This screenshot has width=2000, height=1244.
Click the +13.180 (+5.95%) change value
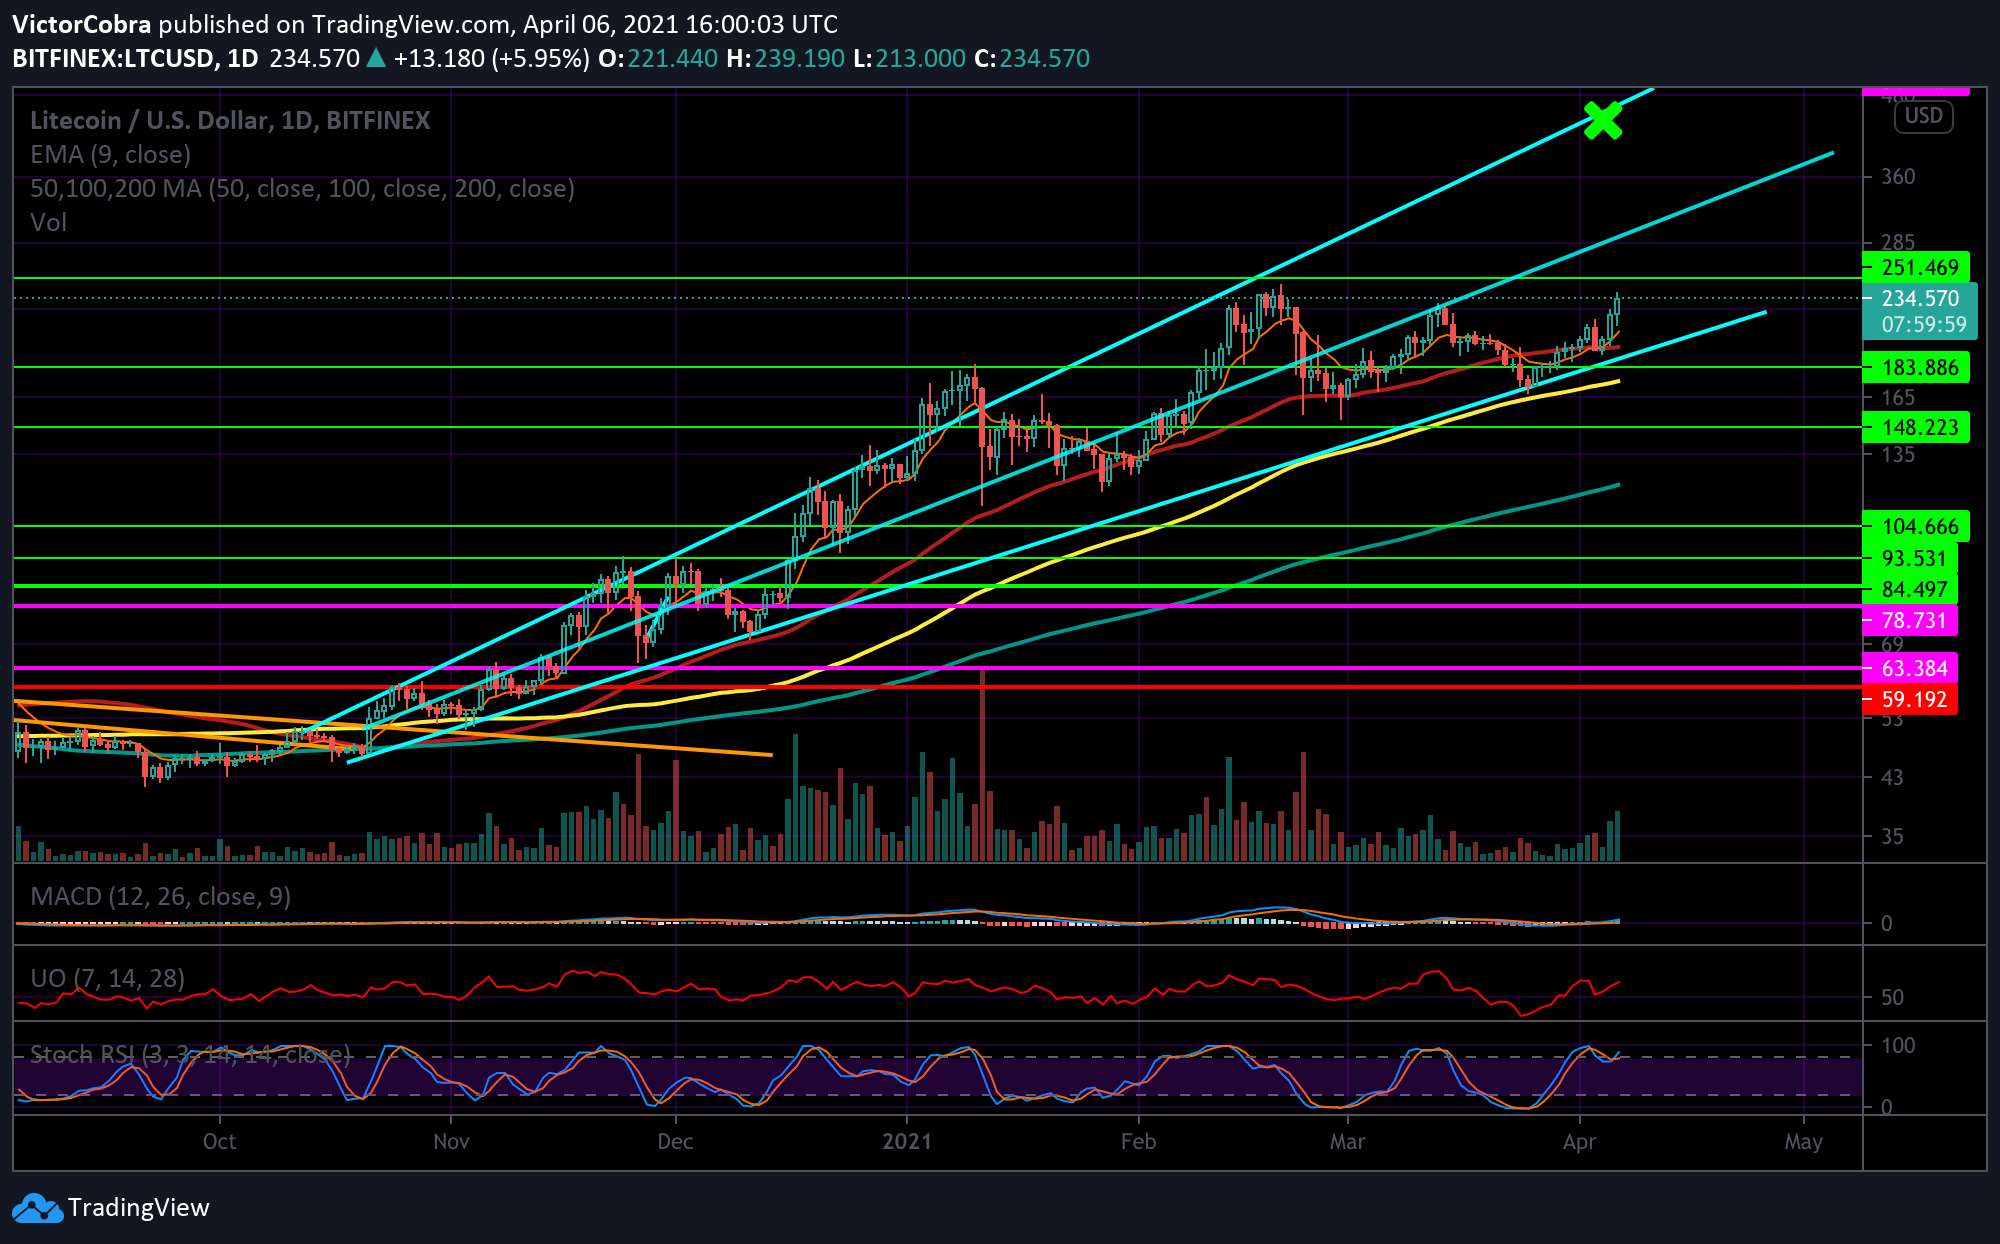(x=491, y=58)
